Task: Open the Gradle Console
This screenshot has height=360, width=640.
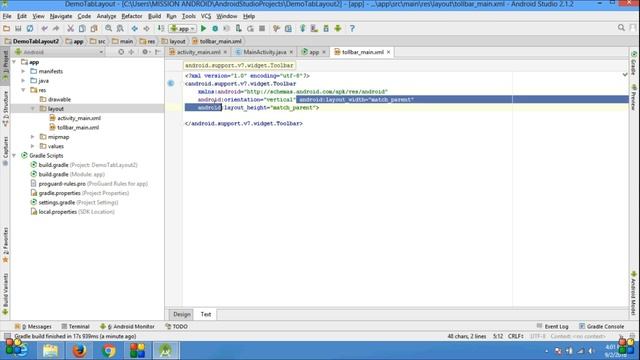Action: 602,327
